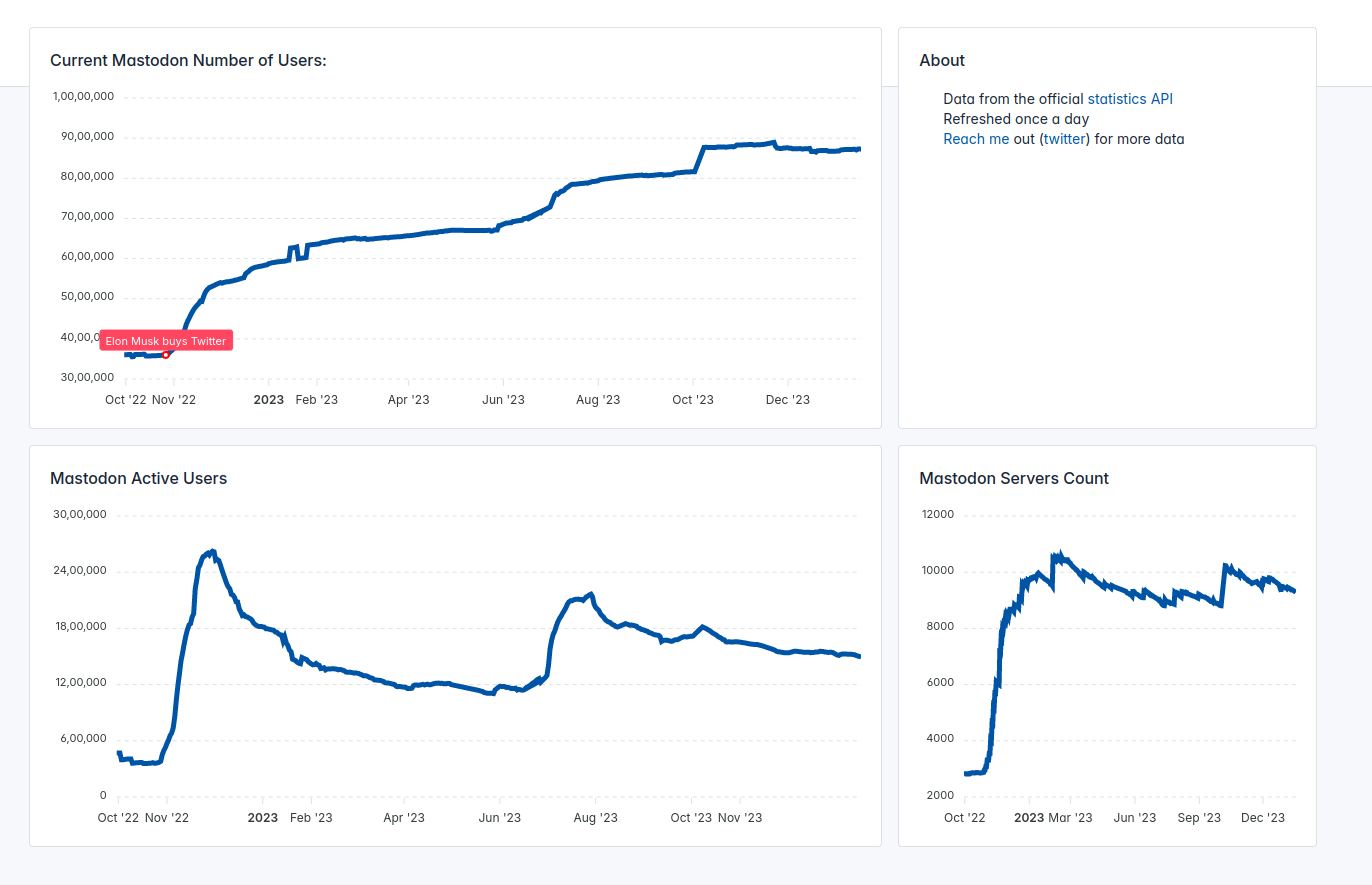
Task: Click the 12000 label on servers chart
Action: click(938, 514)
